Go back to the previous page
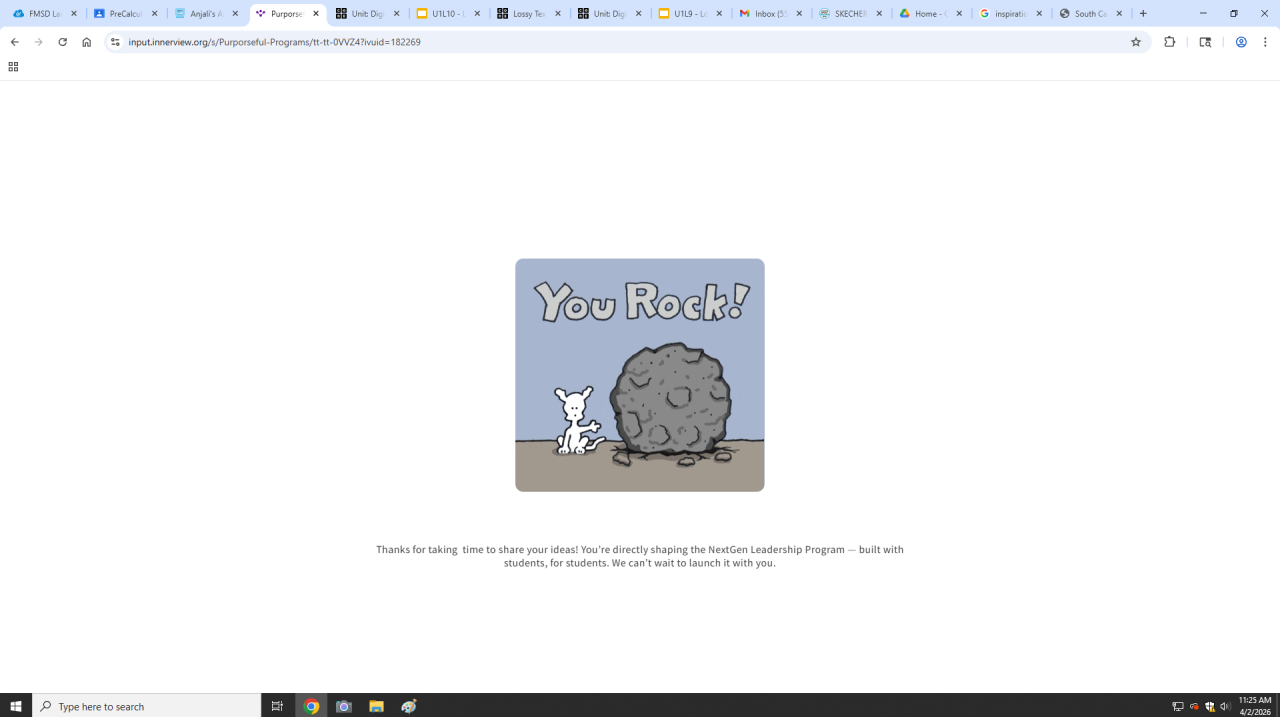 tap(15, 42)
